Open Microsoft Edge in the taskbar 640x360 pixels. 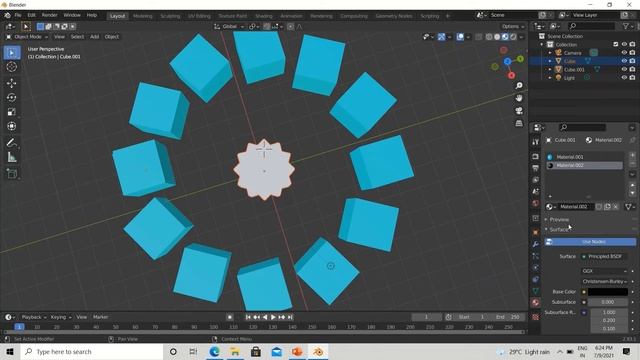pyautogui.click(x=214, y=352)
